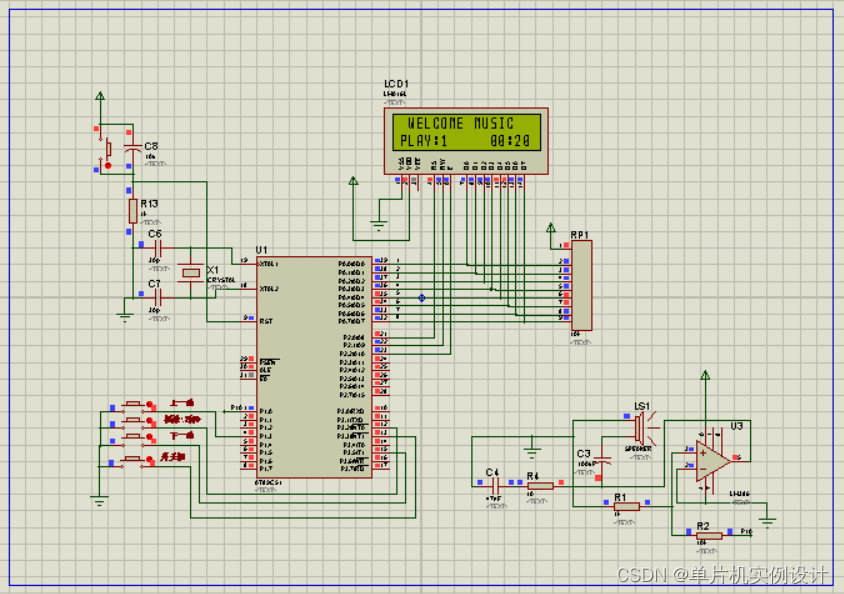
Task: Select the power terminal above U3
Action: pos(705,375)
